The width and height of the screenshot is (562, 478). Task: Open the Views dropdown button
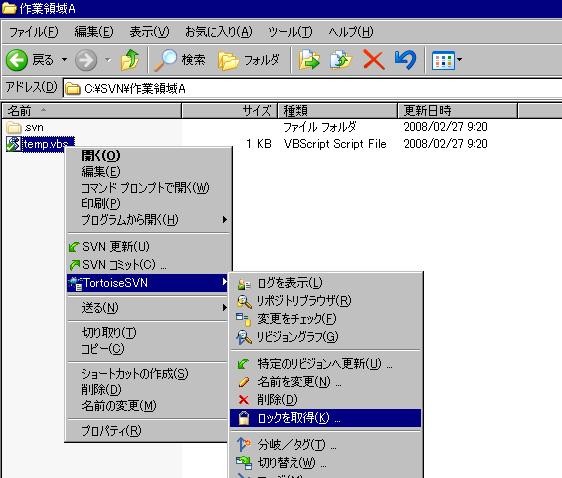(447, 60)
